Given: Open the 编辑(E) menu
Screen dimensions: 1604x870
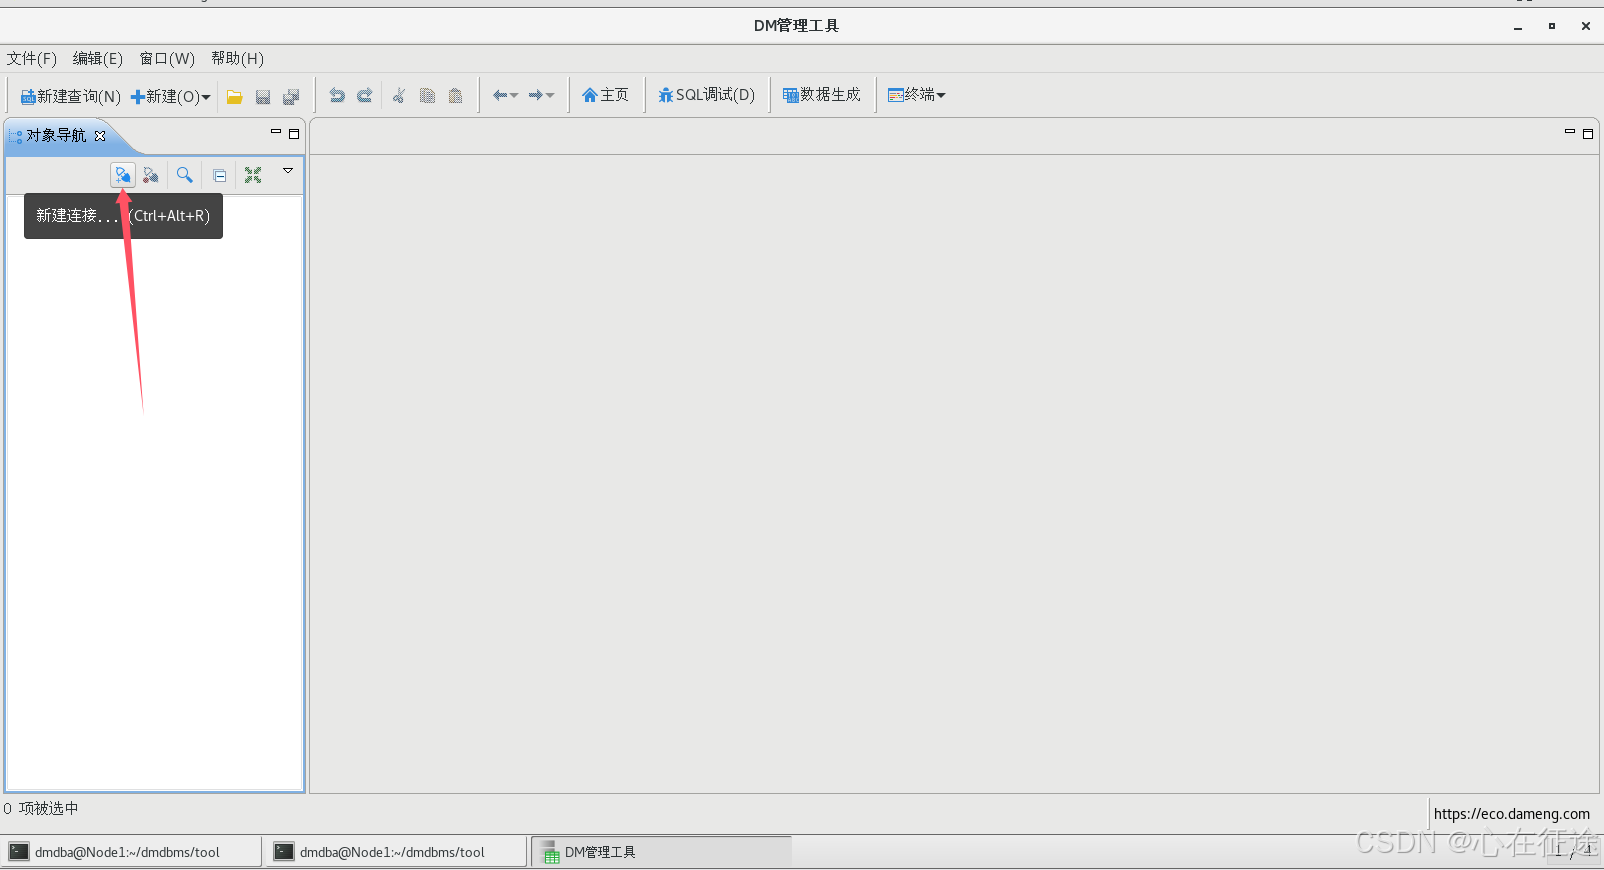Looking at the screenshot, I should (98, 59).
